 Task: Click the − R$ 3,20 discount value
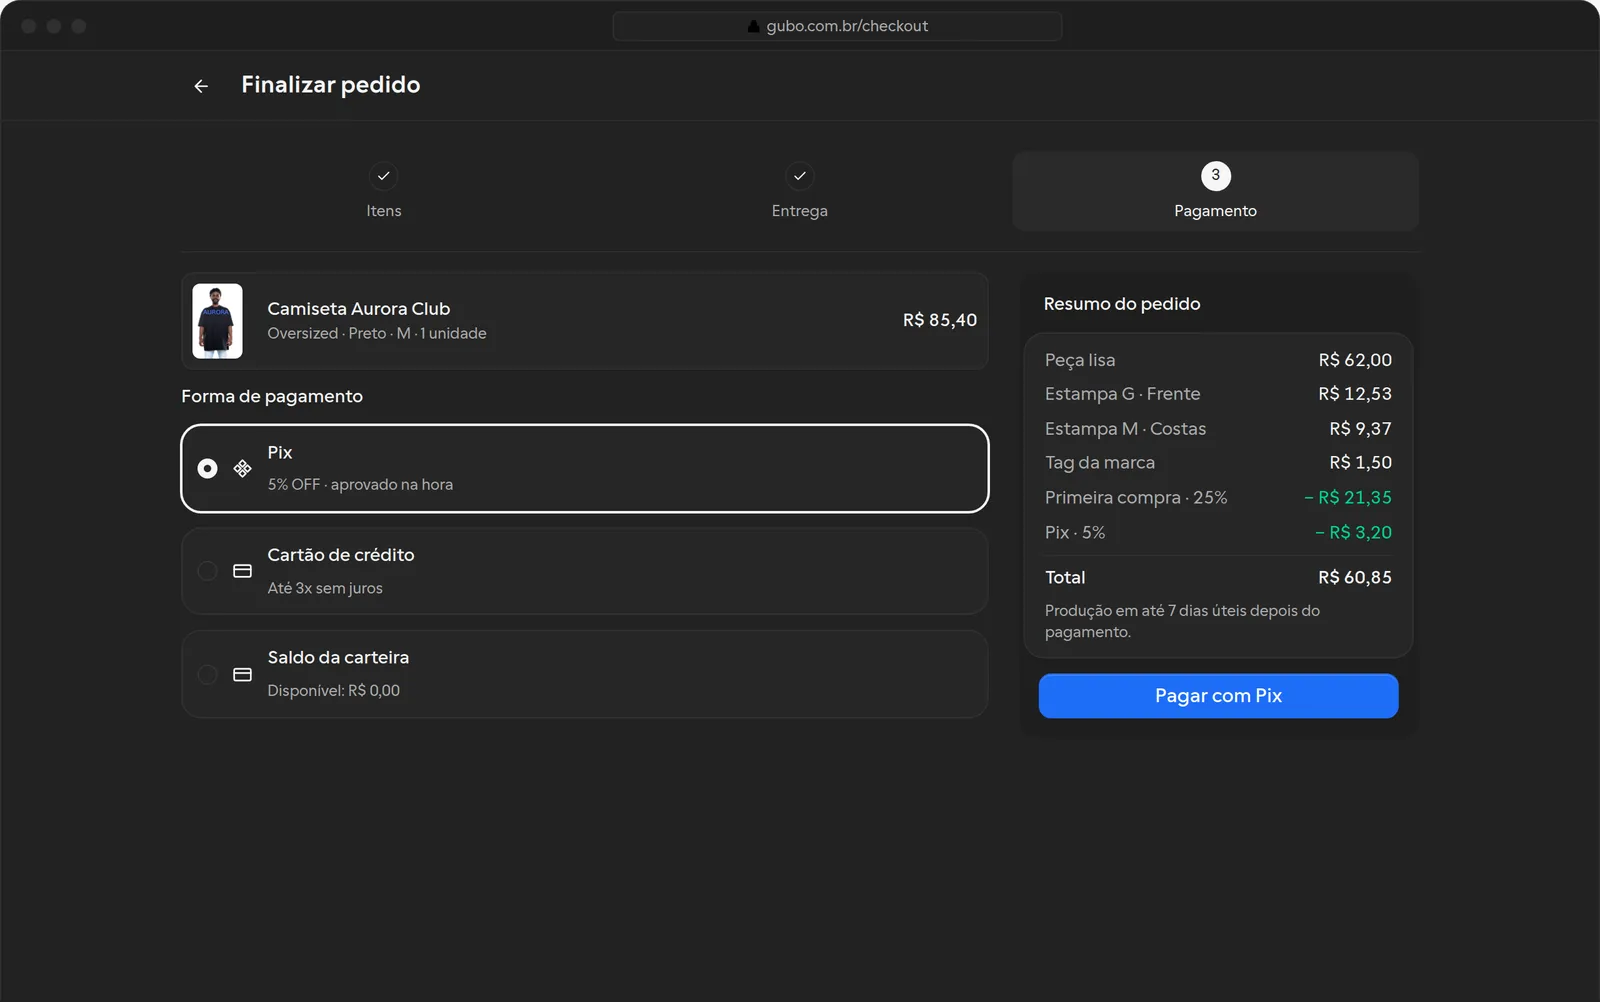[1353, 533]
